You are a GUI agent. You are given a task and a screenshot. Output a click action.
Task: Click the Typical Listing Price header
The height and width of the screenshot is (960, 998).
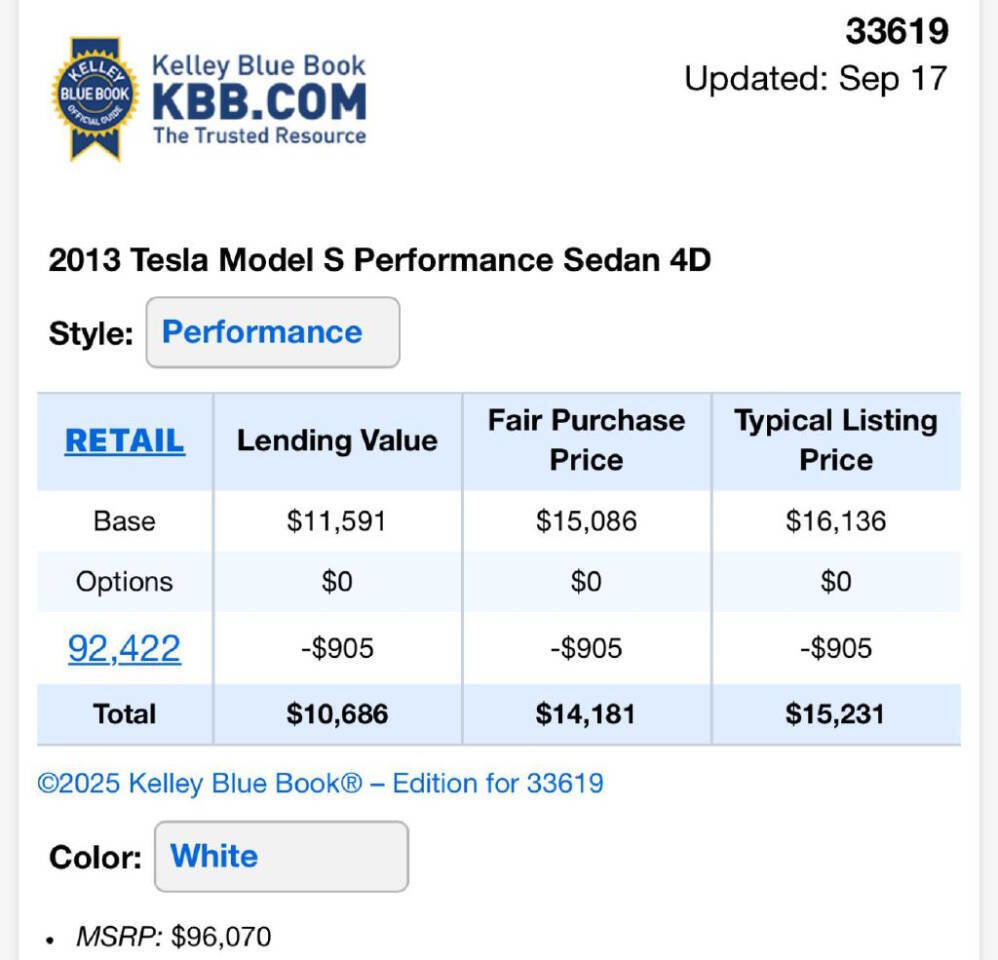click(x=835, y=440)
